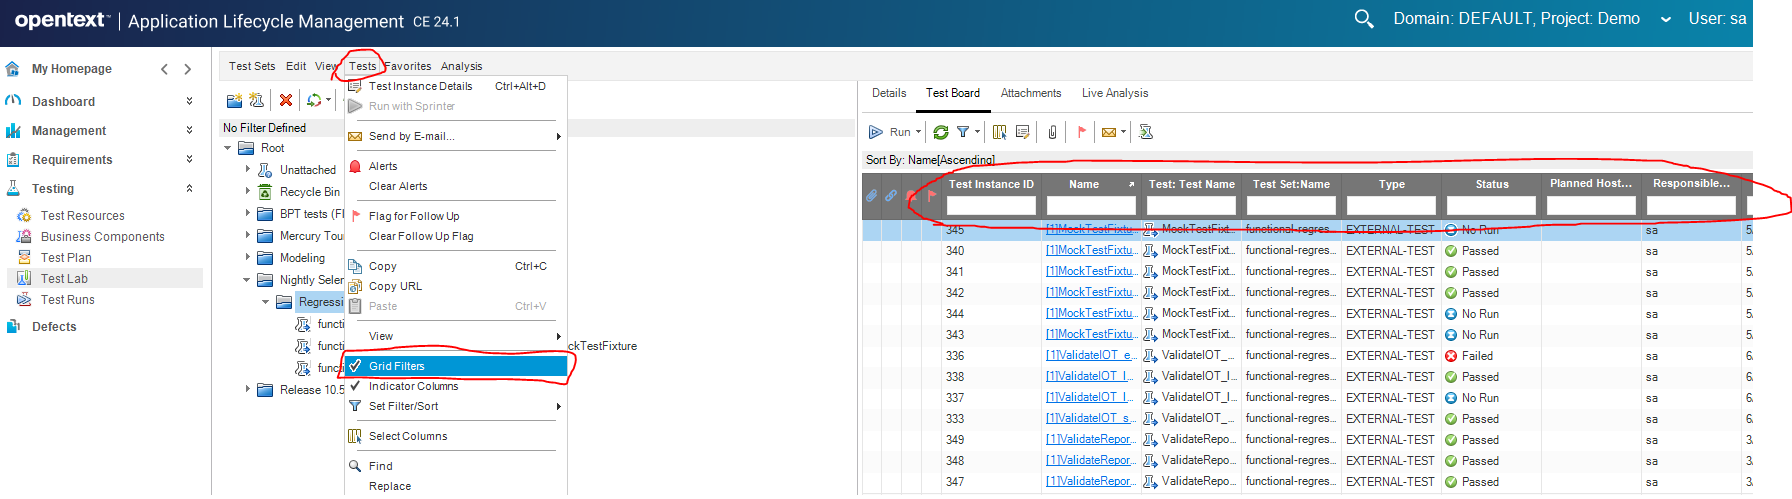The width and height of the screenshot is (1792, 499).
Task: Click the attachment paperclip column header icon
Action: 872,196
